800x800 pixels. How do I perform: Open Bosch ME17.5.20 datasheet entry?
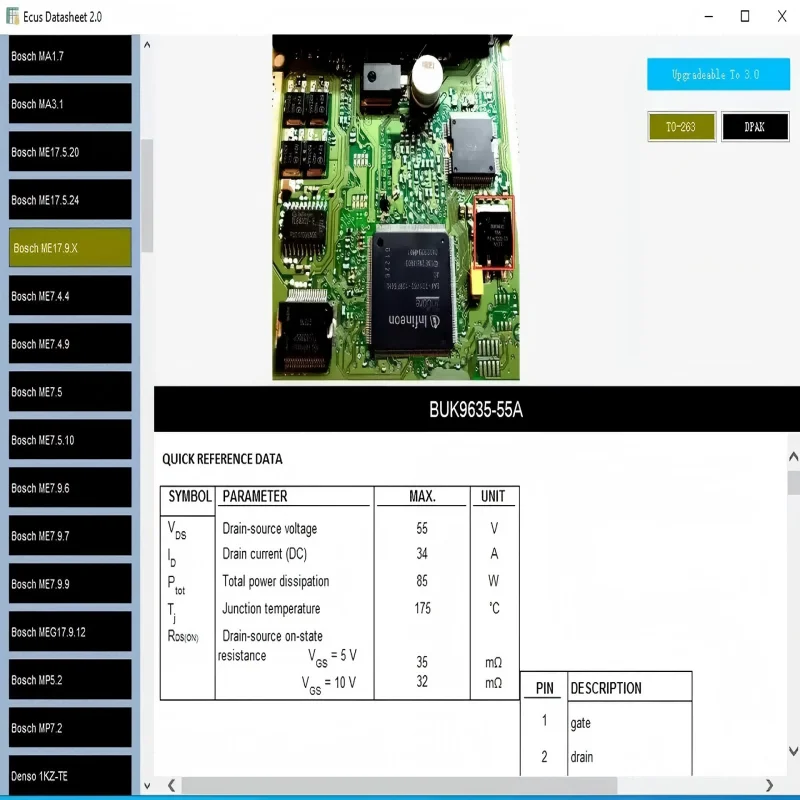69,151
